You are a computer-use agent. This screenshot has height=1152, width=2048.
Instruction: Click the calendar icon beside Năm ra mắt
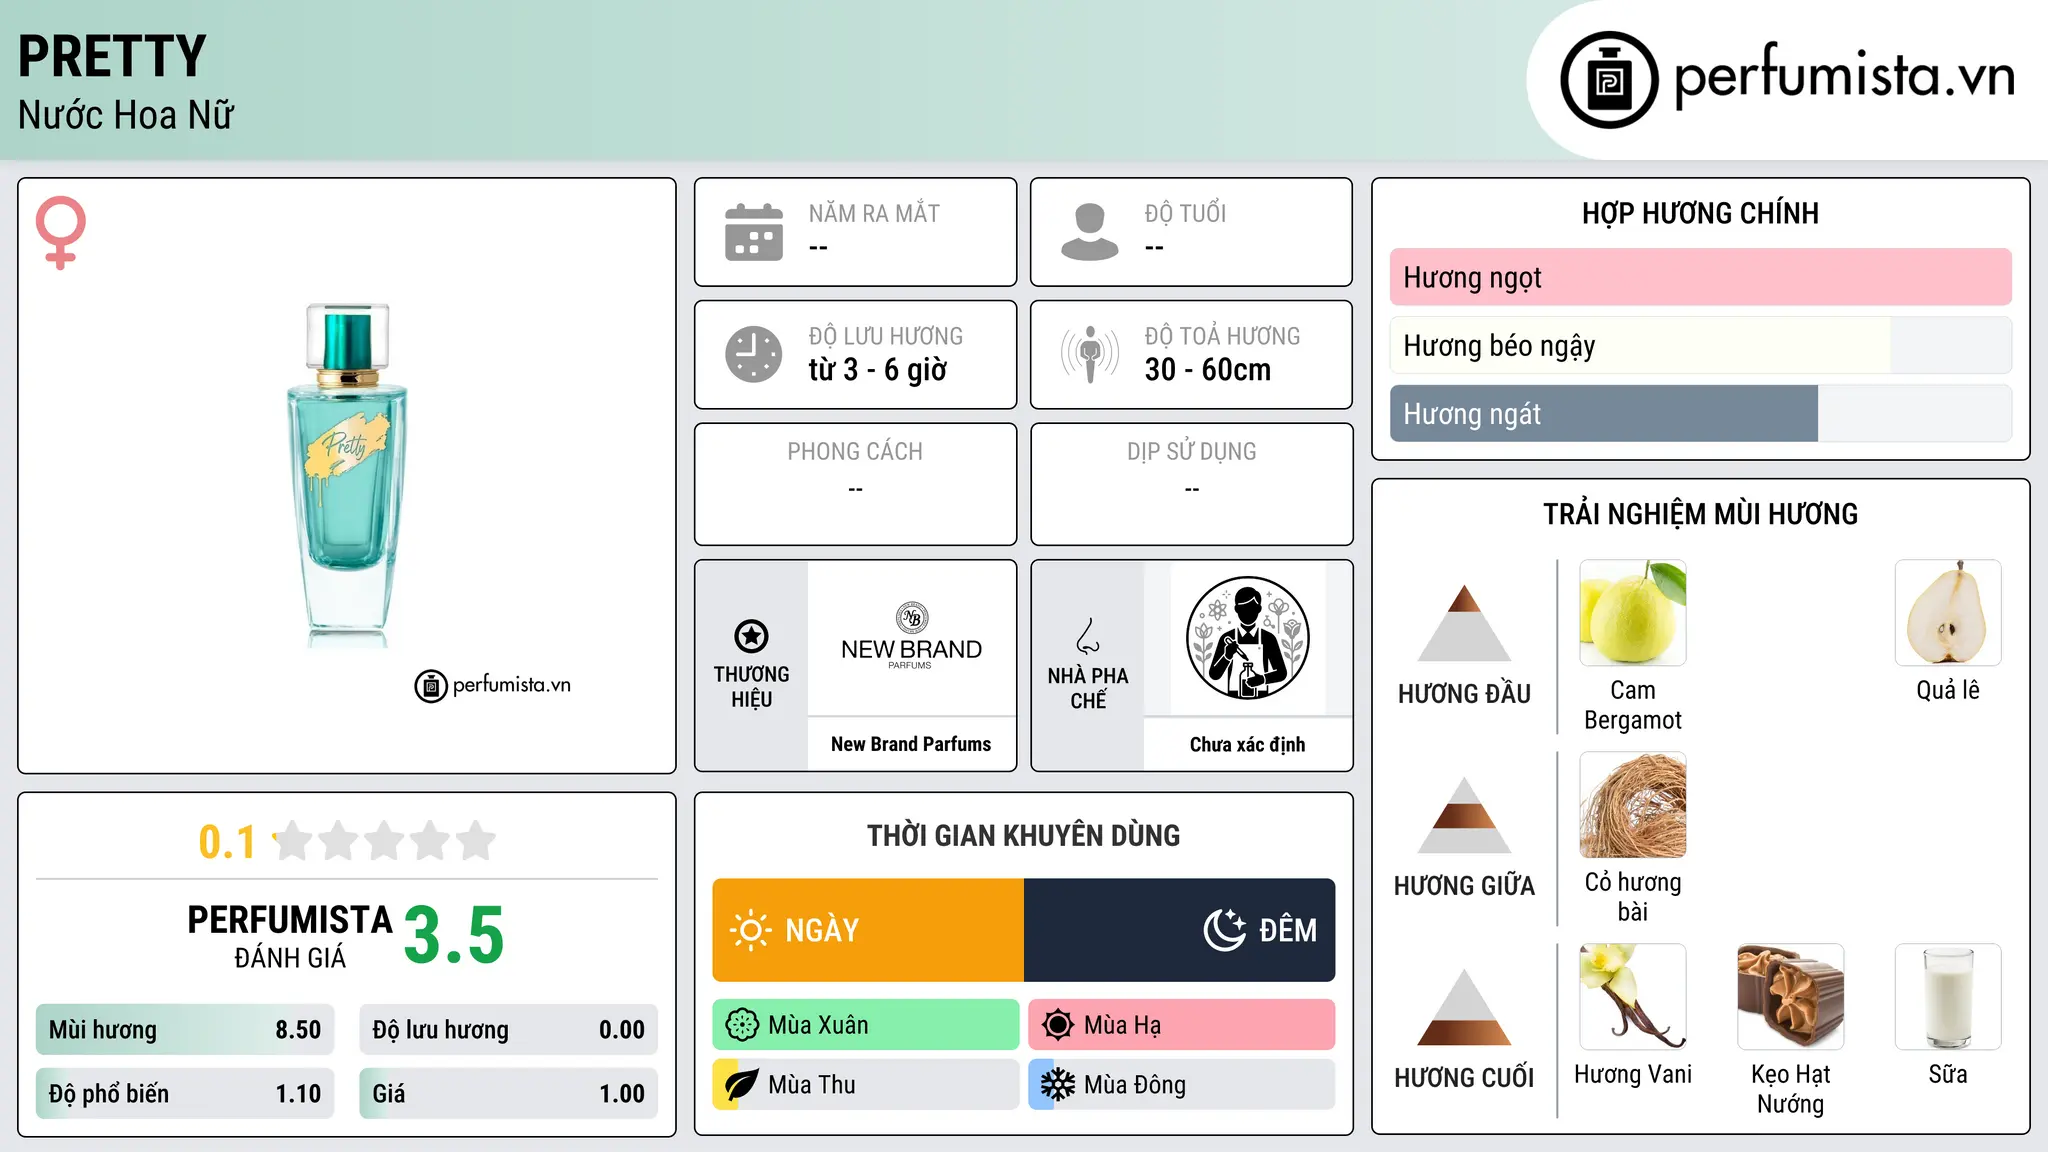(x=754, y=232)
